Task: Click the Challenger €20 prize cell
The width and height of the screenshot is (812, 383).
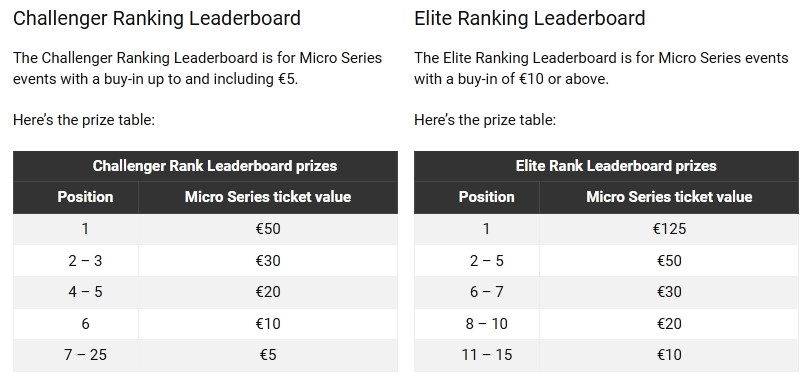Action: pyautogui.click(x=268, y=292)
